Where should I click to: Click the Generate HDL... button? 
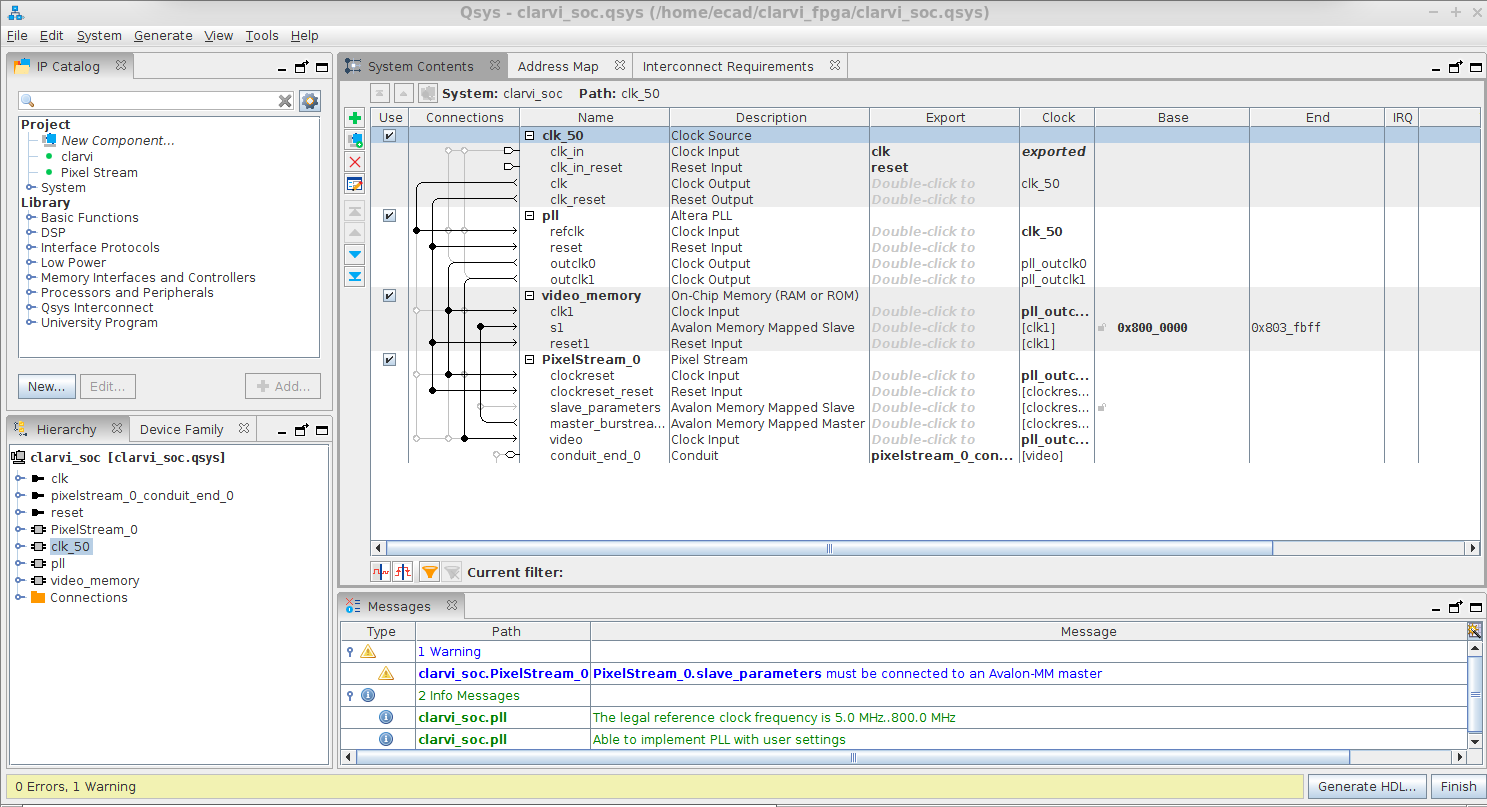pyautogui.click(x=1367, y=786)
